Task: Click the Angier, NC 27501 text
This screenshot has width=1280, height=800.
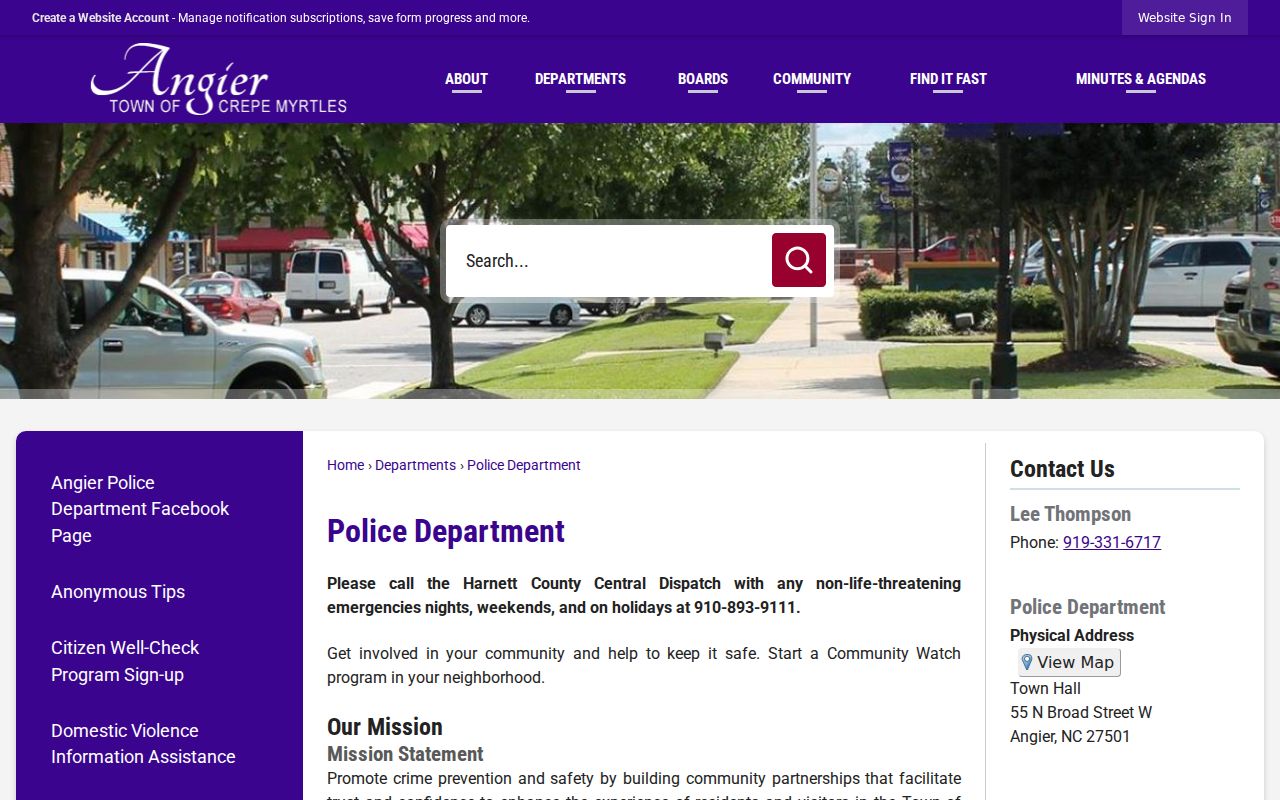Action: click(1070, 736)
